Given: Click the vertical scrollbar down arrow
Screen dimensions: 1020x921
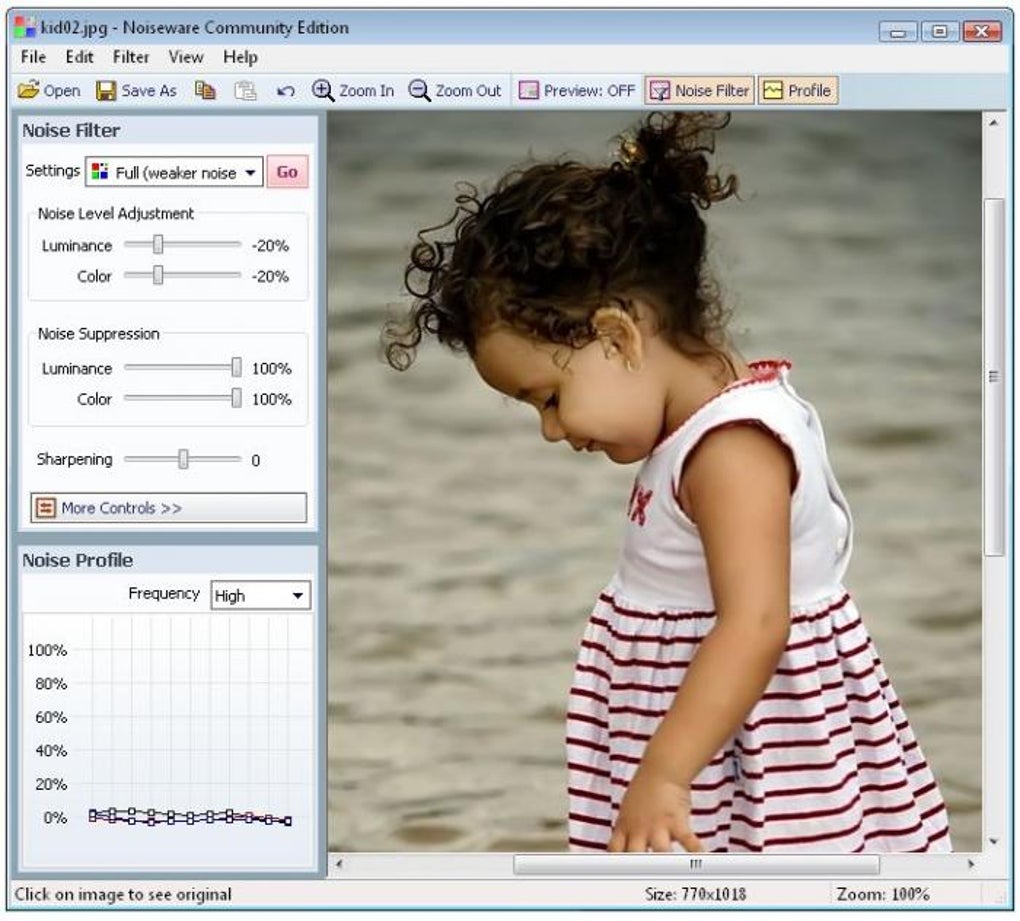Looking at the screenshot, I should tap(993, 841).
